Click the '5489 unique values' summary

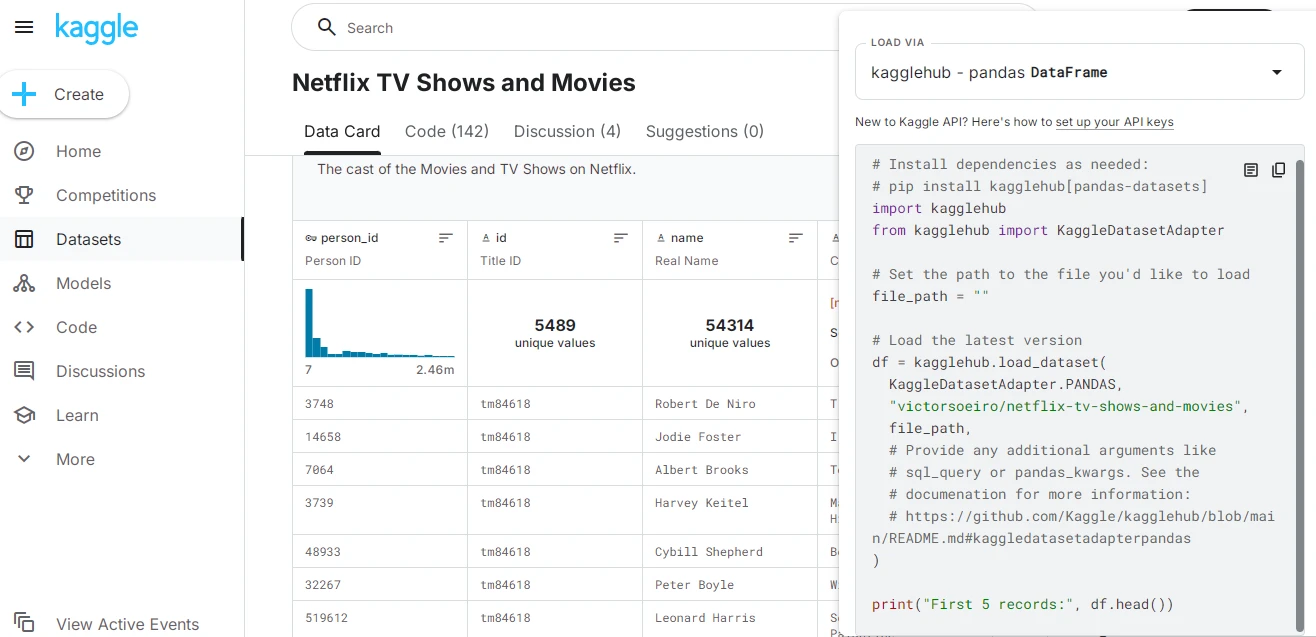pyautogui.click(x=555, y=333)
